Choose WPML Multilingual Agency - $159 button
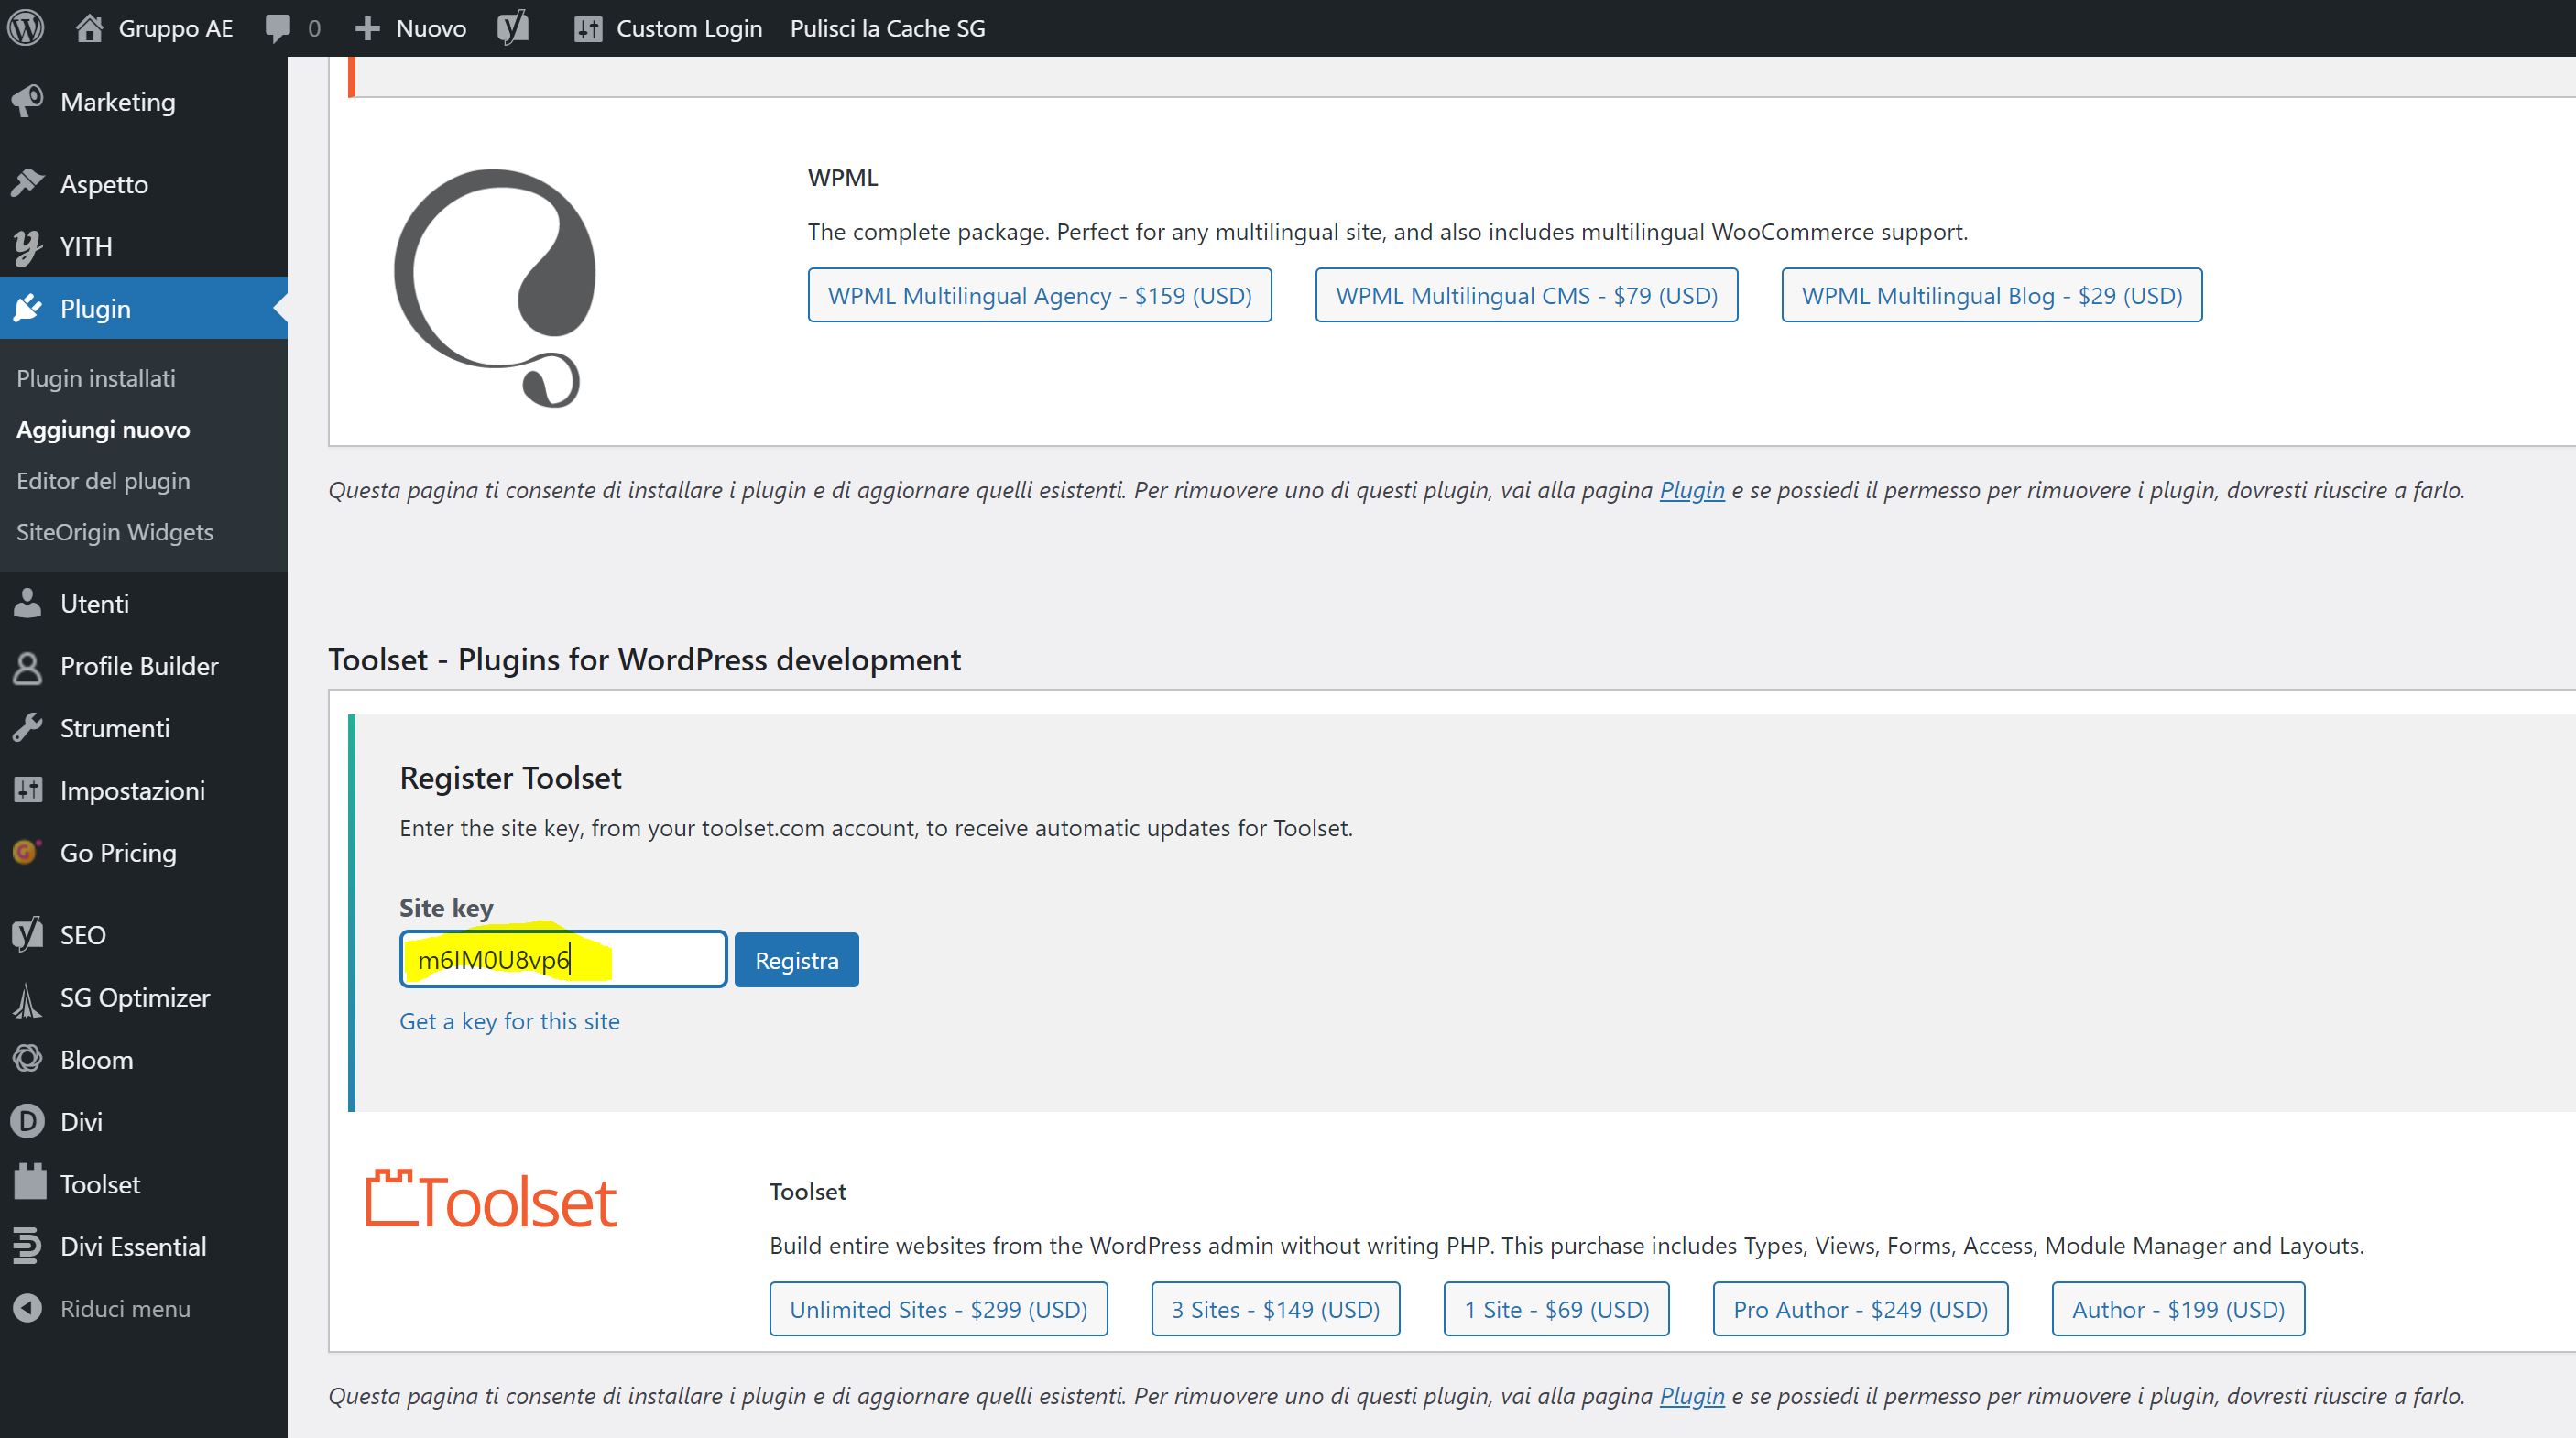This screenshot has width=2576, height=1438. (1040, 295)
